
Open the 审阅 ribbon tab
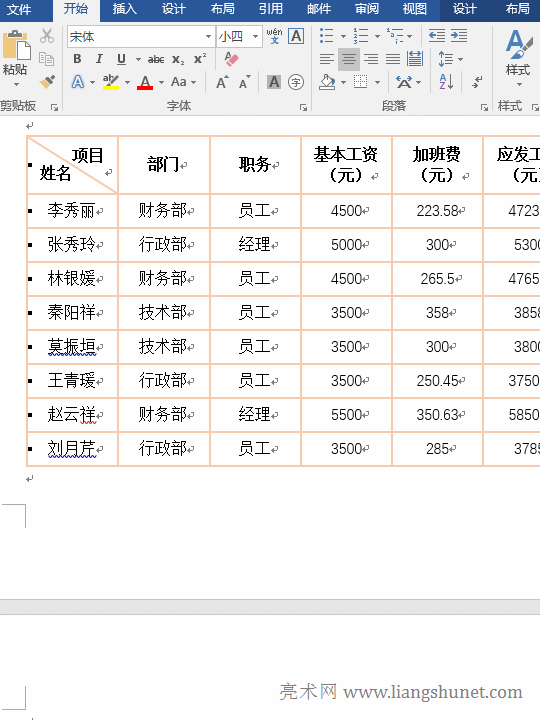tap(367, 9)
